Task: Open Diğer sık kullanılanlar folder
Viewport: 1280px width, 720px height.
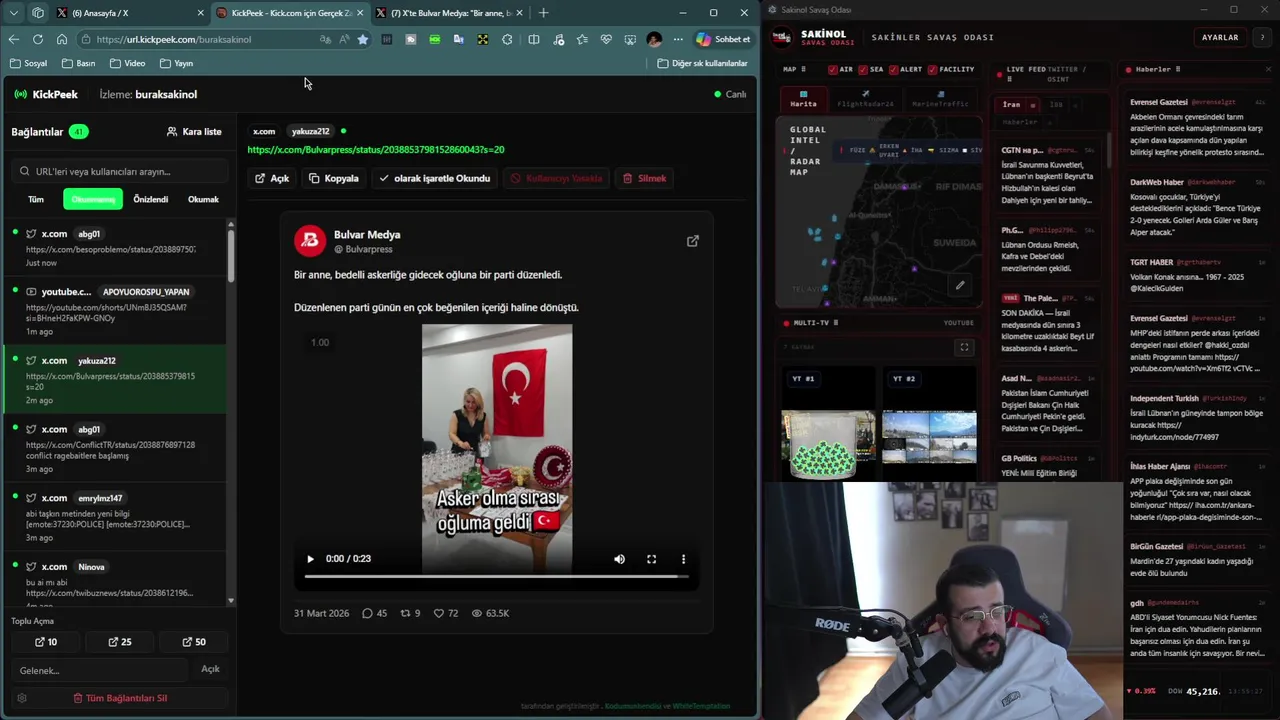Action: [x=702, y=63]
